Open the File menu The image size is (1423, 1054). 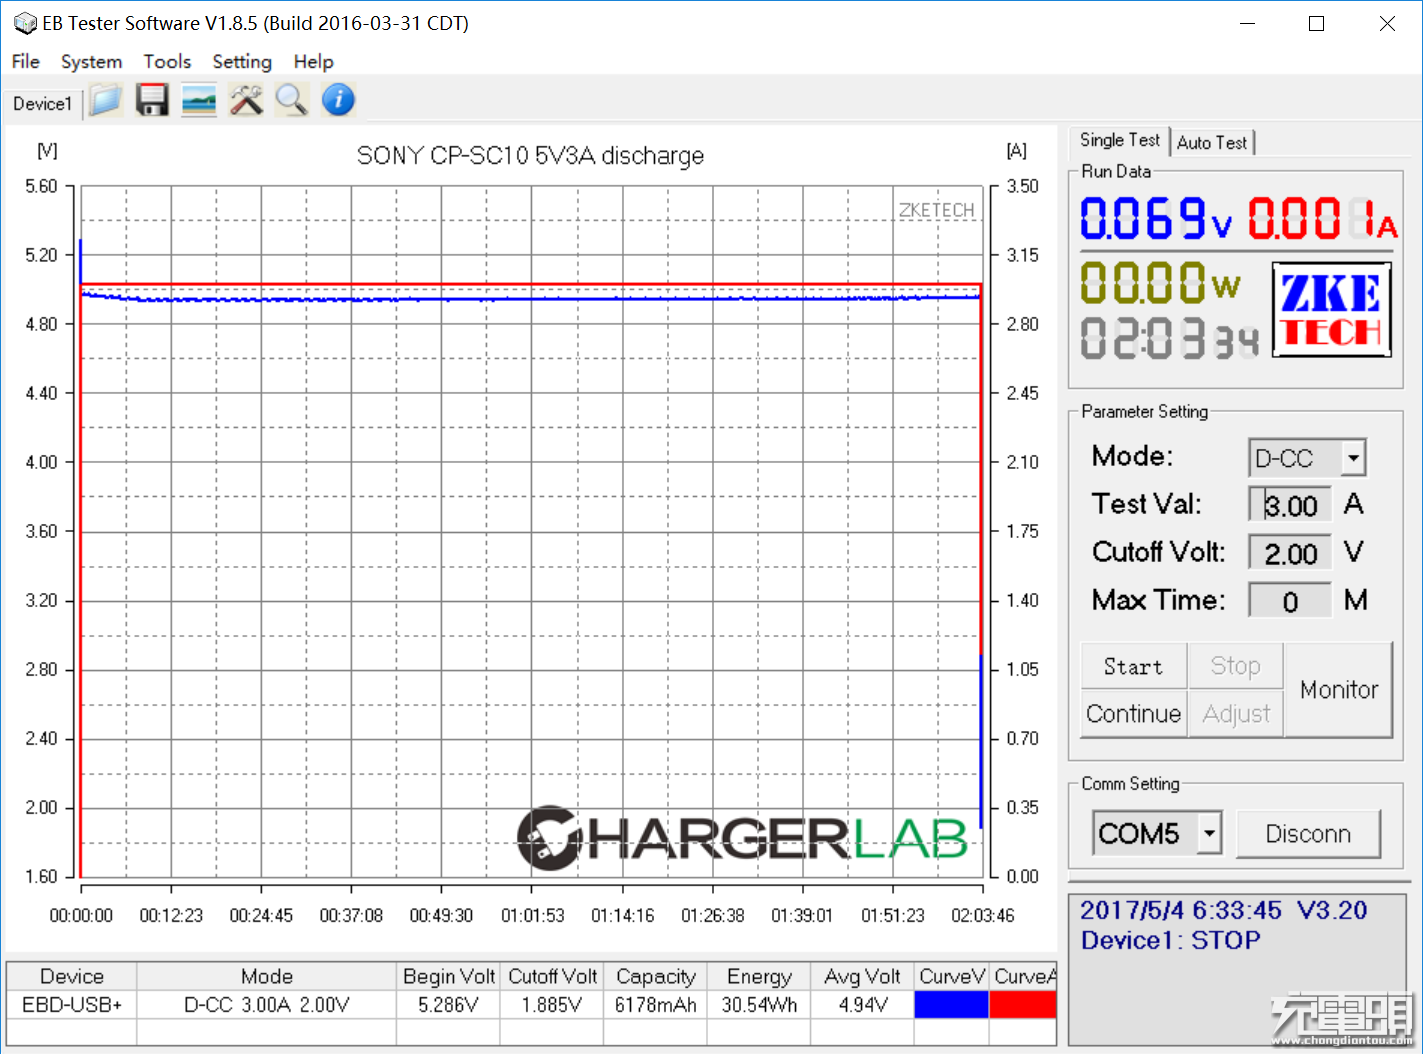tap(26, 62)
